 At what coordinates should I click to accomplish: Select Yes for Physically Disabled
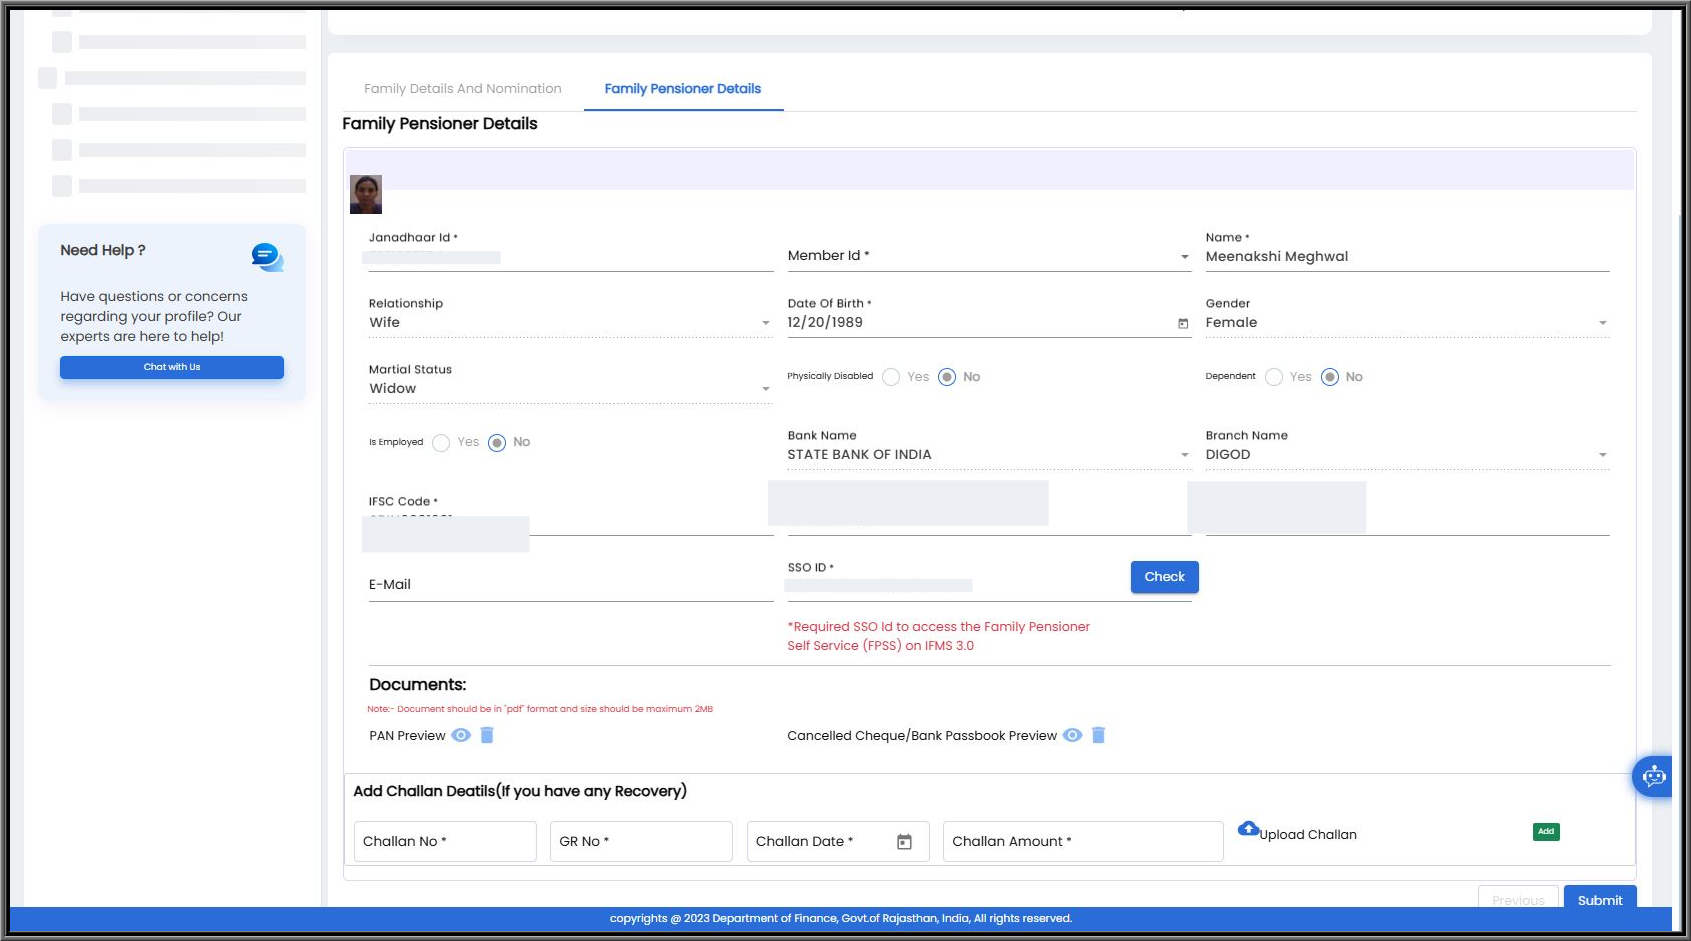point(891,377)
